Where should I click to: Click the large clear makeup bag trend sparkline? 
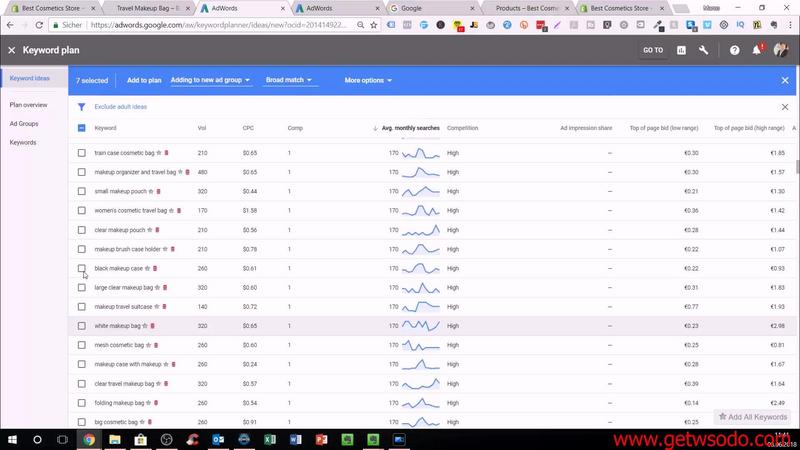coord(420,288)
